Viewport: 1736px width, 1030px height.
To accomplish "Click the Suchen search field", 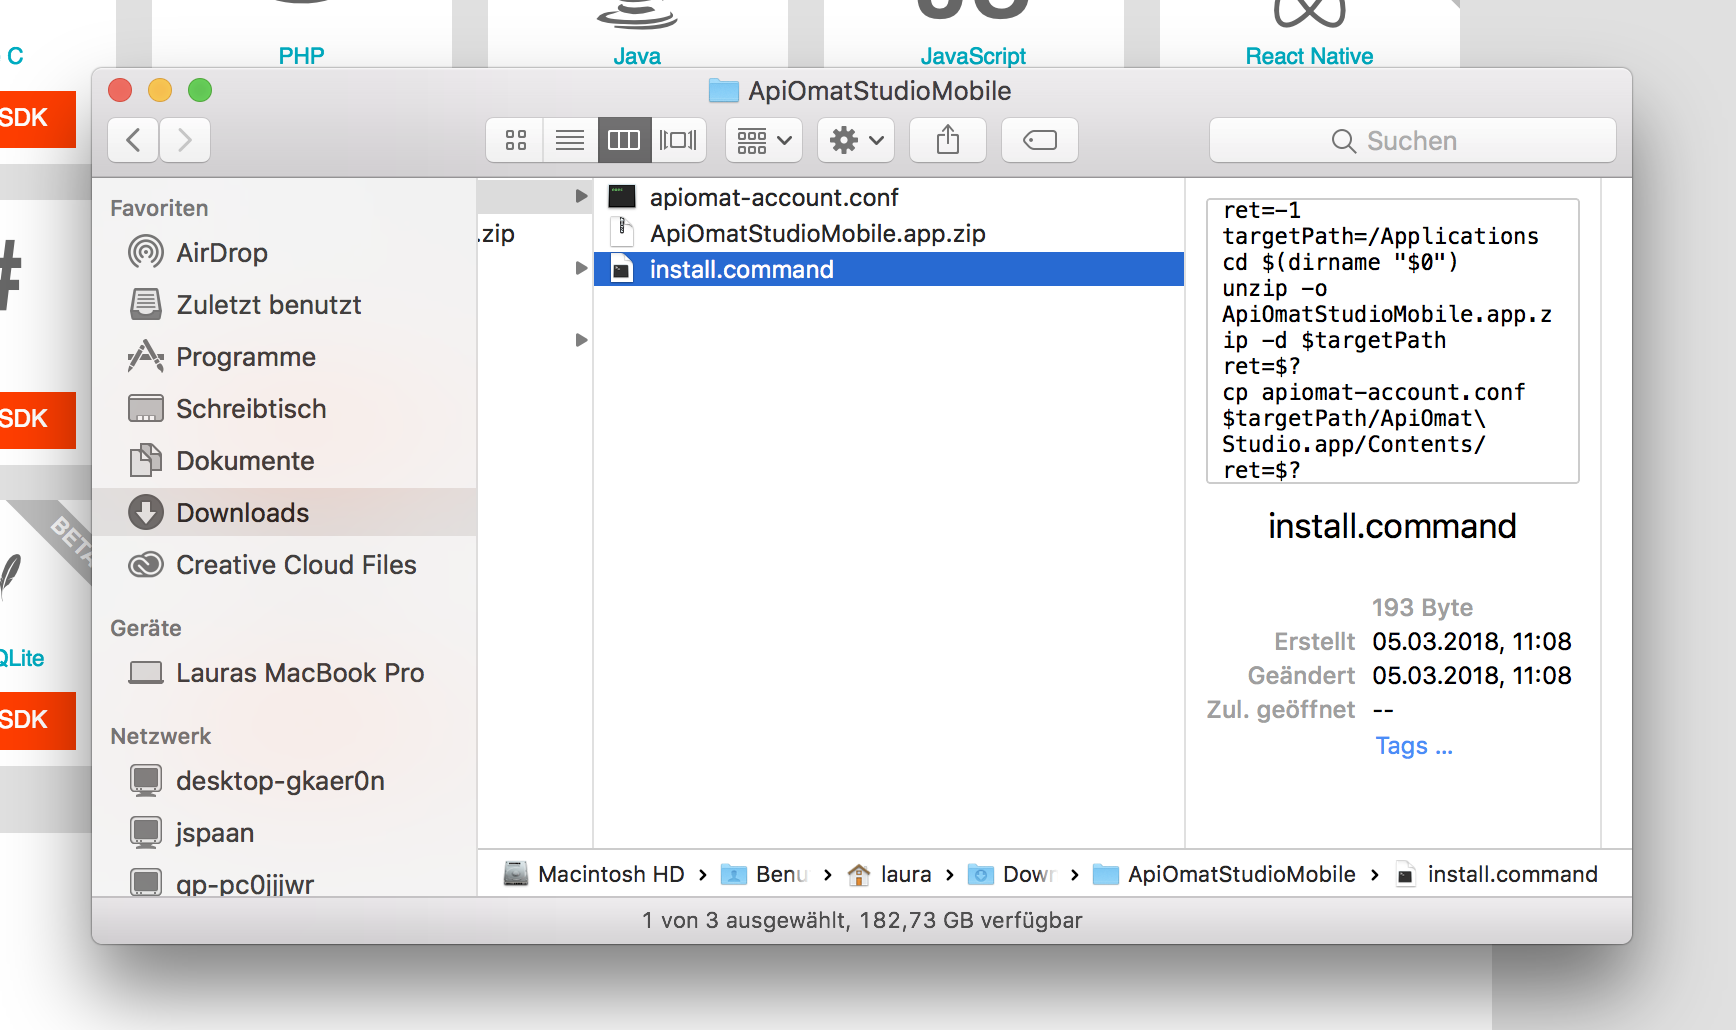I will [x=1412, y=140].
